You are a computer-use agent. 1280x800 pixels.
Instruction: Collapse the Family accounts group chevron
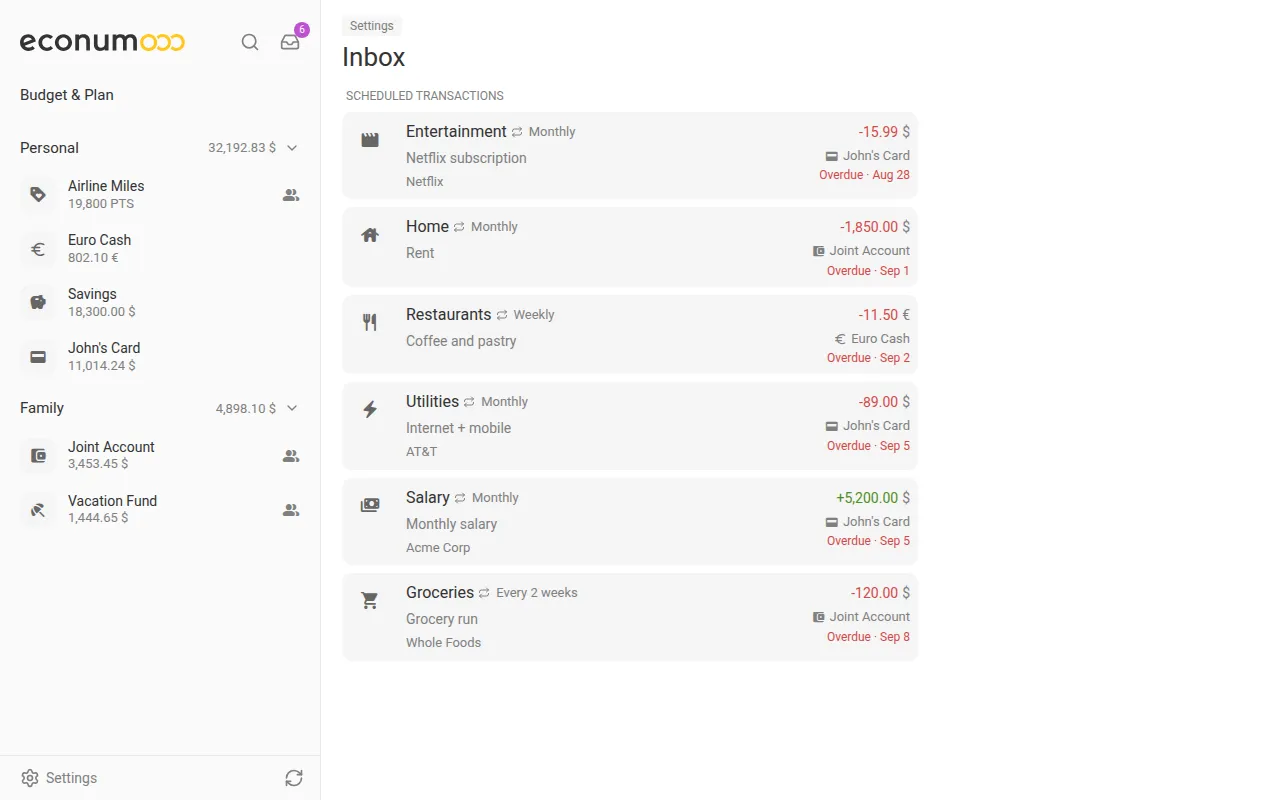pos(292,408)
